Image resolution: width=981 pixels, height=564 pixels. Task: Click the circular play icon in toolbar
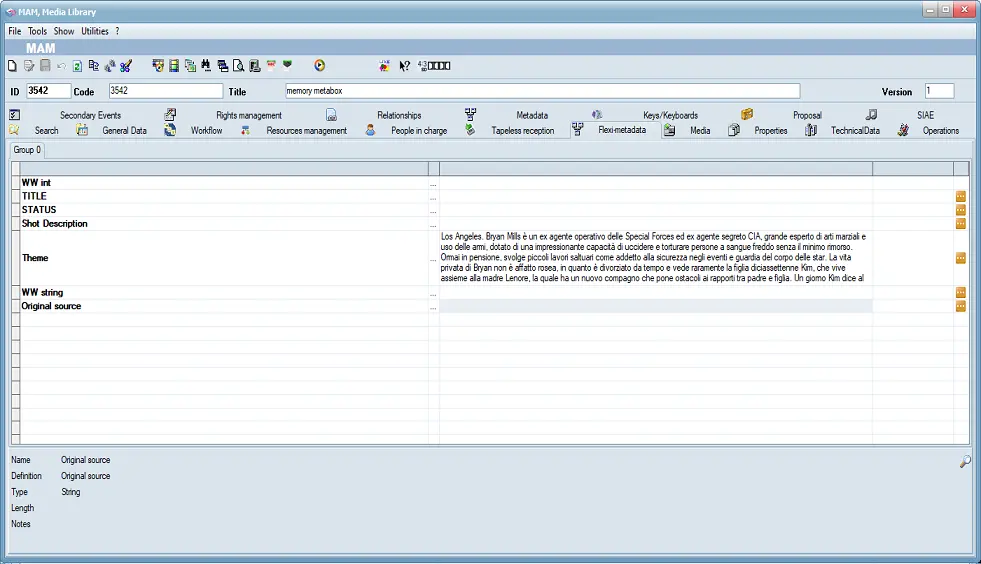(319, 66)
